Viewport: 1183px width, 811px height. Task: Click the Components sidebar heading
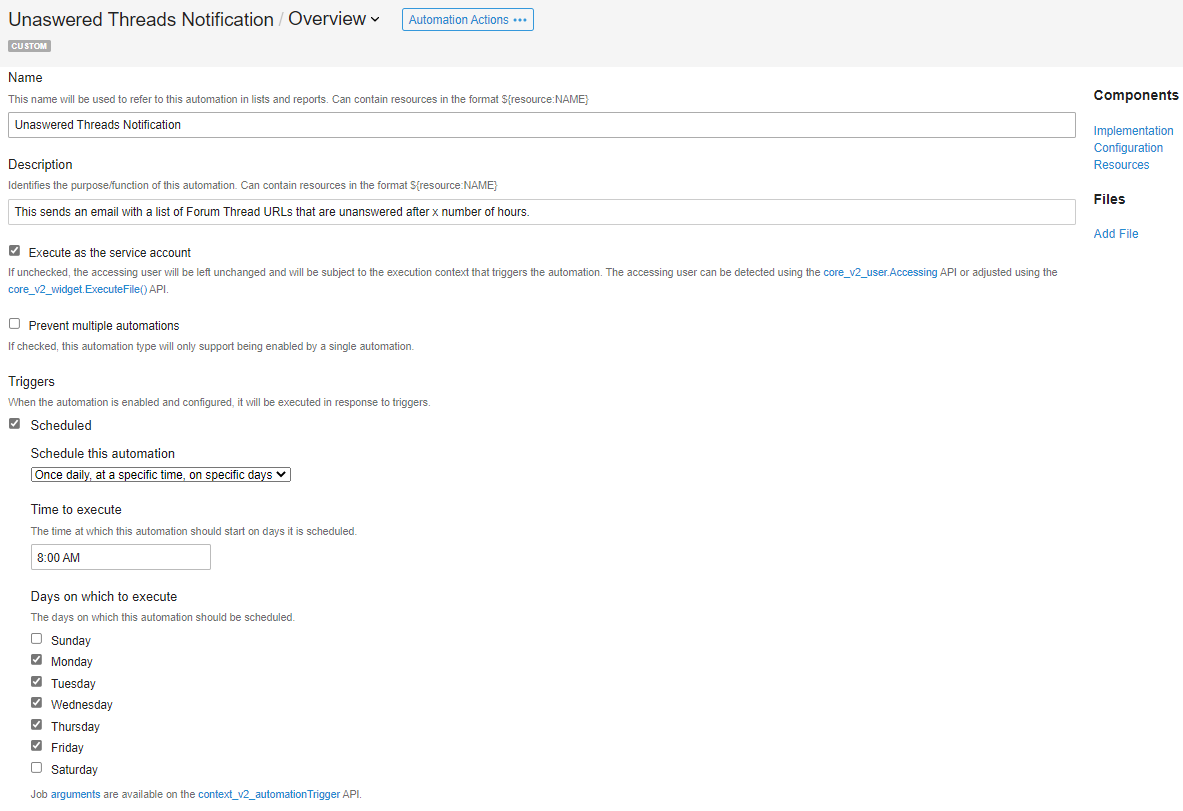pyautogui.click(x=1135, y=96)
